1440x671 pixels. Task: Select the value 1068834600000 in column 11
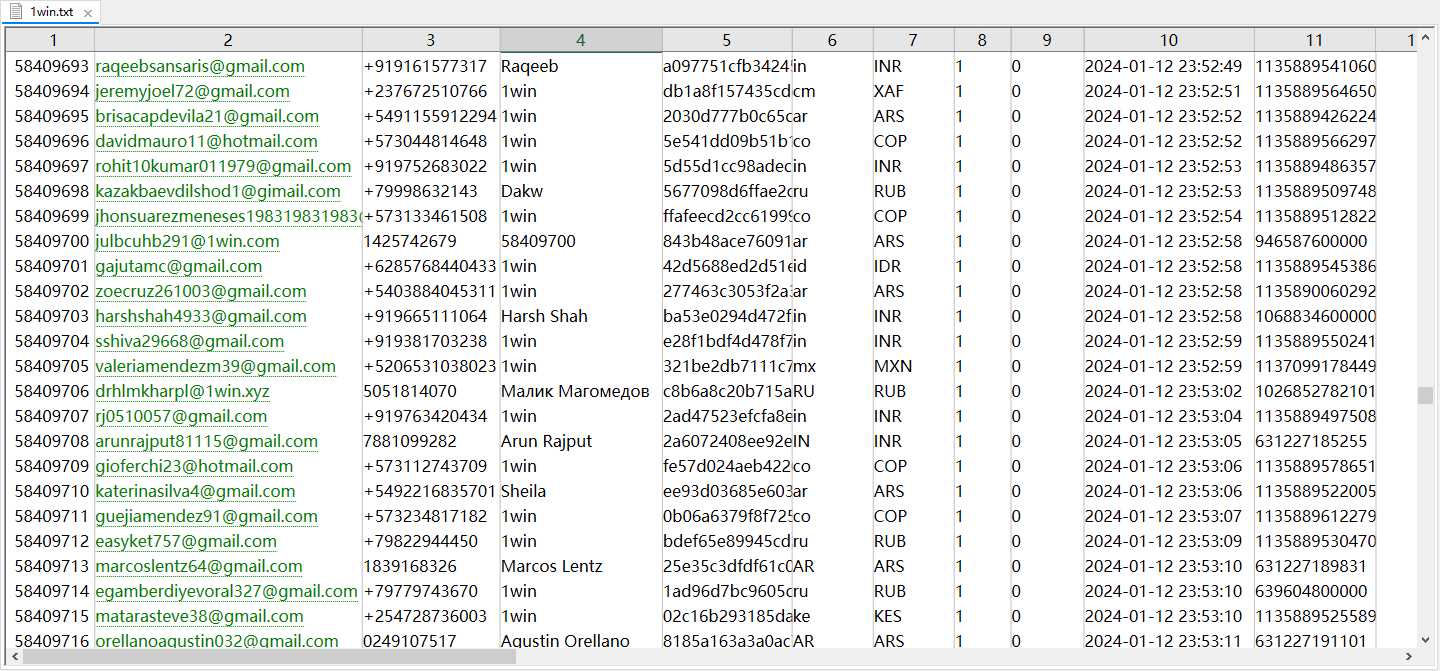[x=1315, y=316]
